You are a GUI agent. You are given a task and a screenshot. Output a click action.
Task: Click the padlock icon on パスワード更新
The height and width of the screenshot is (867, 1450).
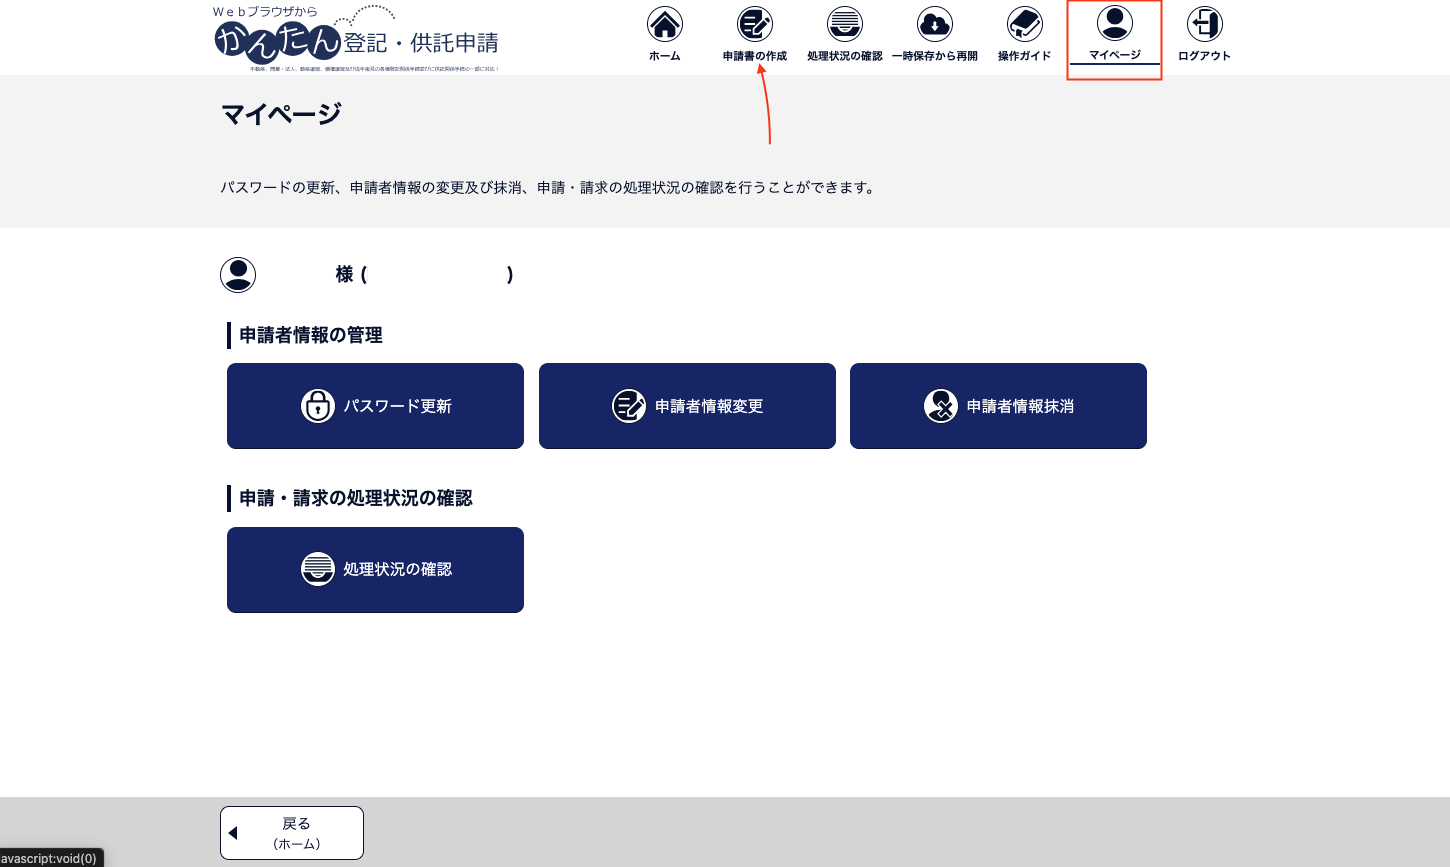(318, 406)
